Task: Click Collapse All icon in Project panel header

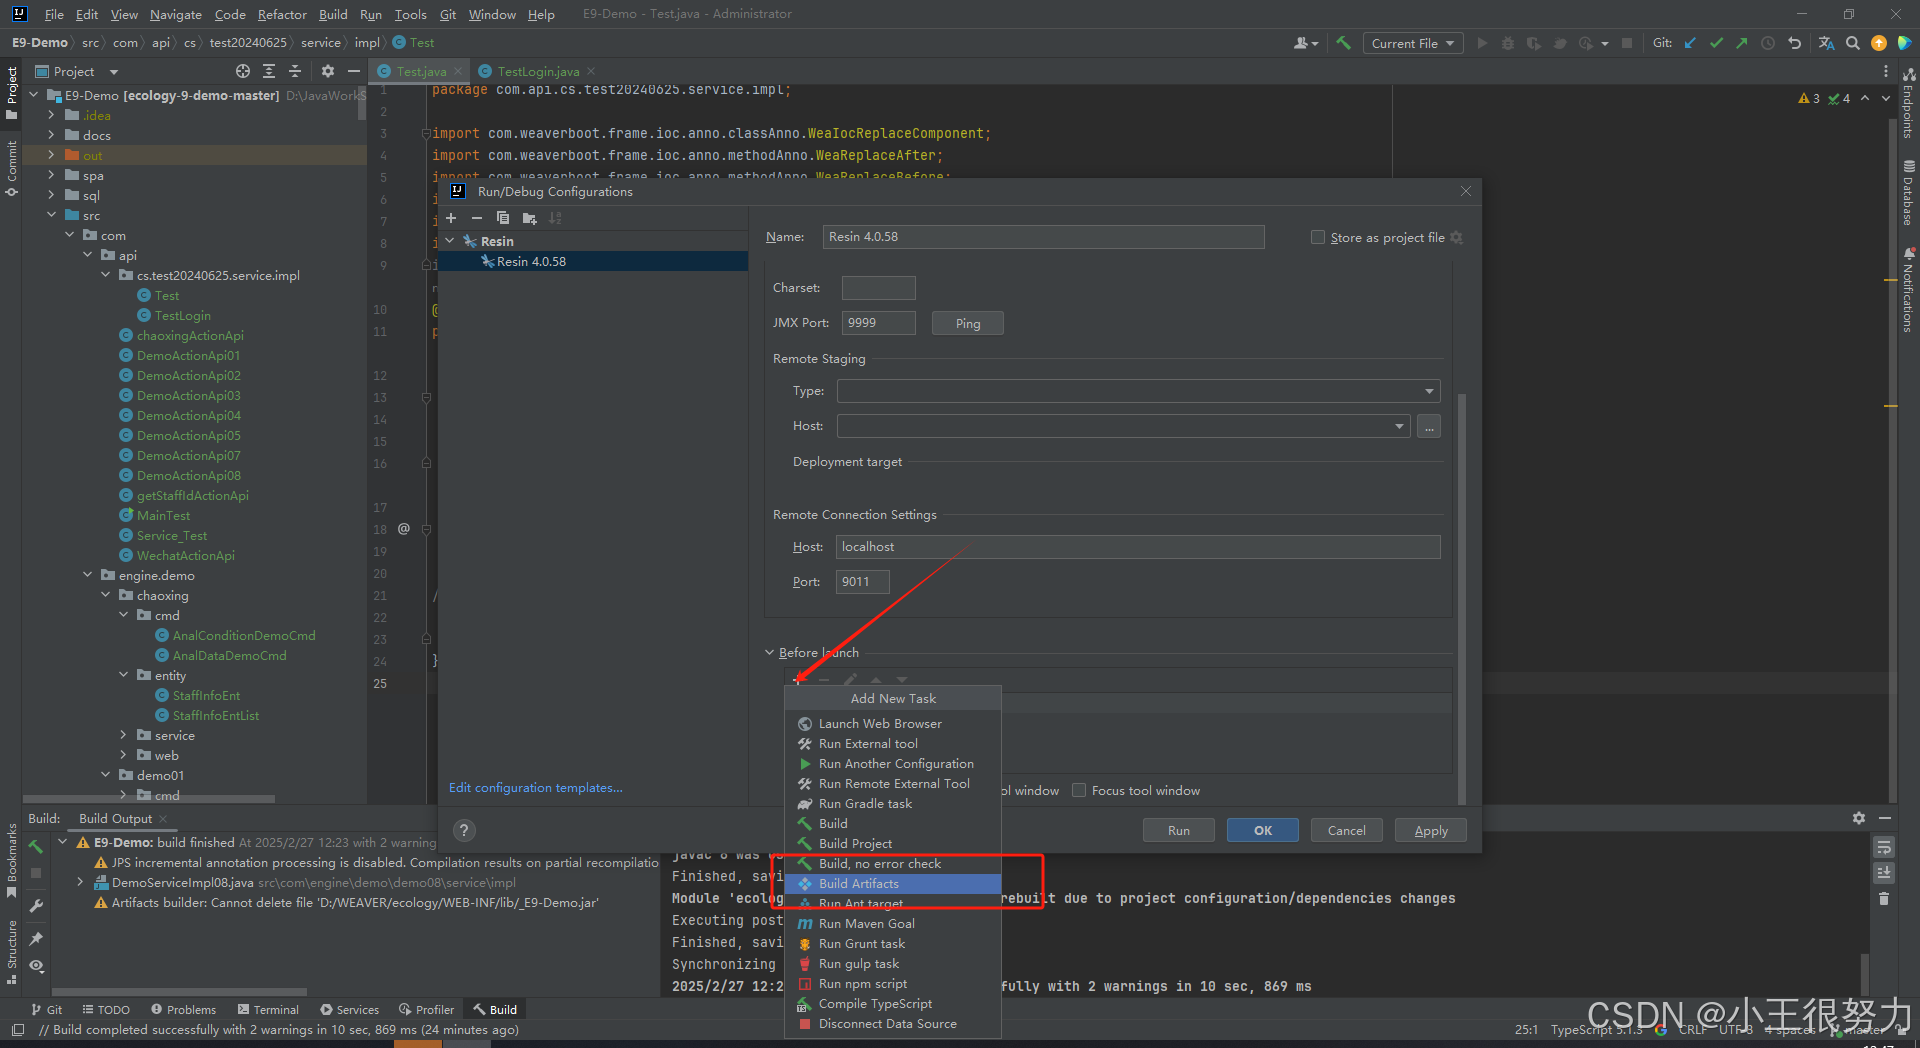Action: tap(295, 71)
